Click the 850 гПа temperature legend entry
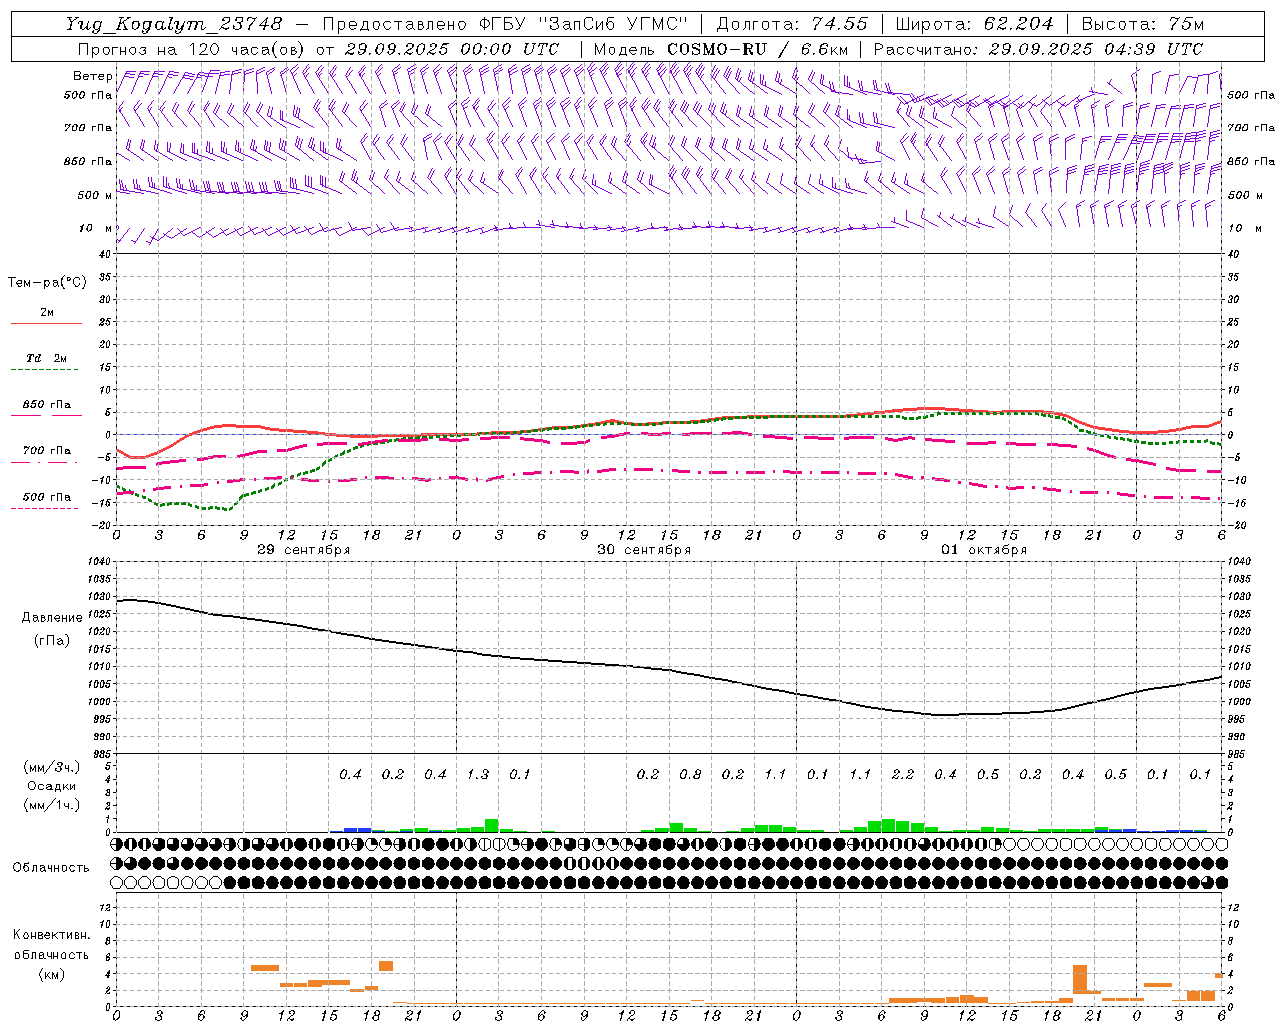This screenshot has height=1024, width=1280. 46,405
